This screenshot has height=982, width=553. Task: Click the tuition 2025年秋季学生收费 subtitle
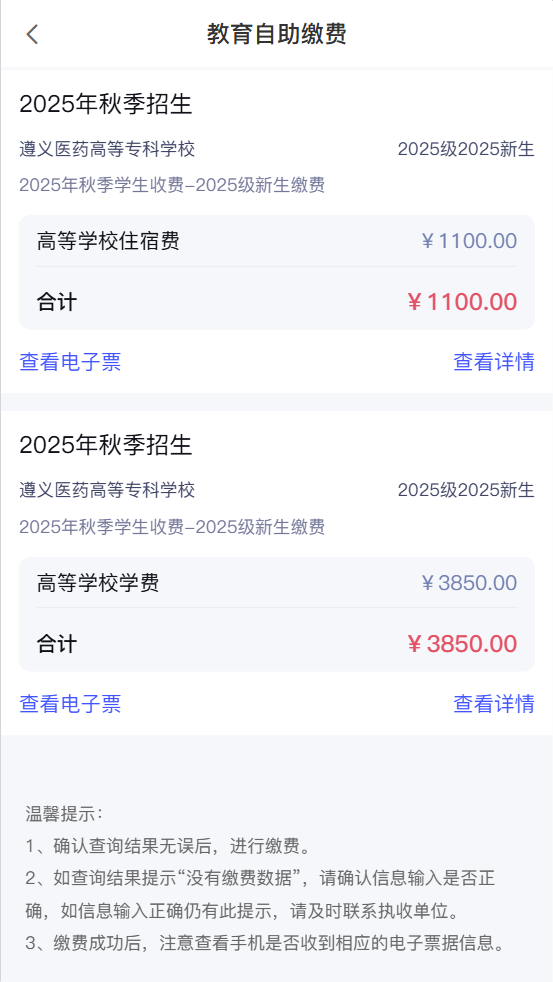[x=172, y=527]
